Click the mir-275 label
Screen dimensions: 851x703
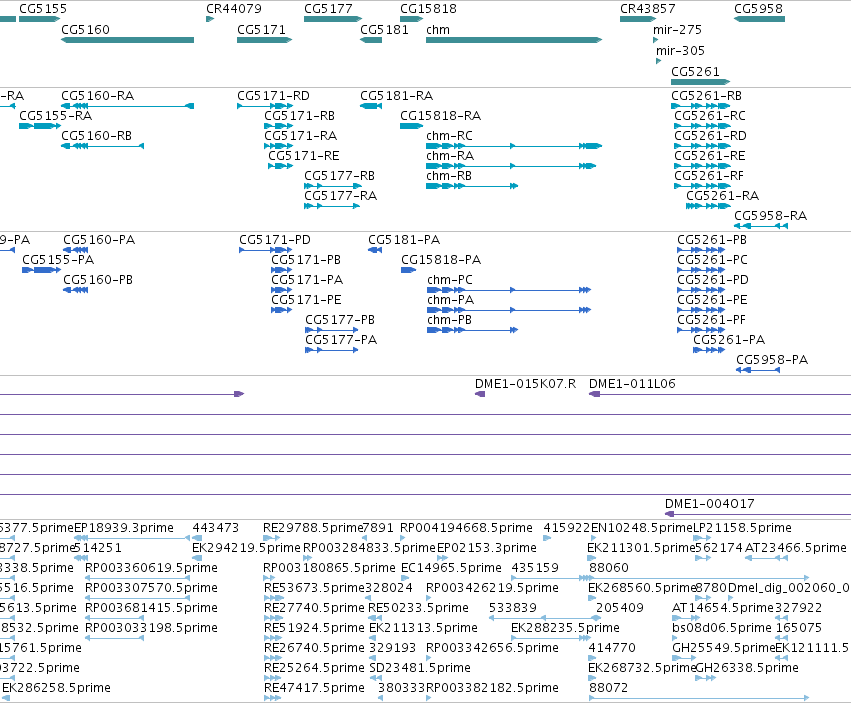[677, 30]
